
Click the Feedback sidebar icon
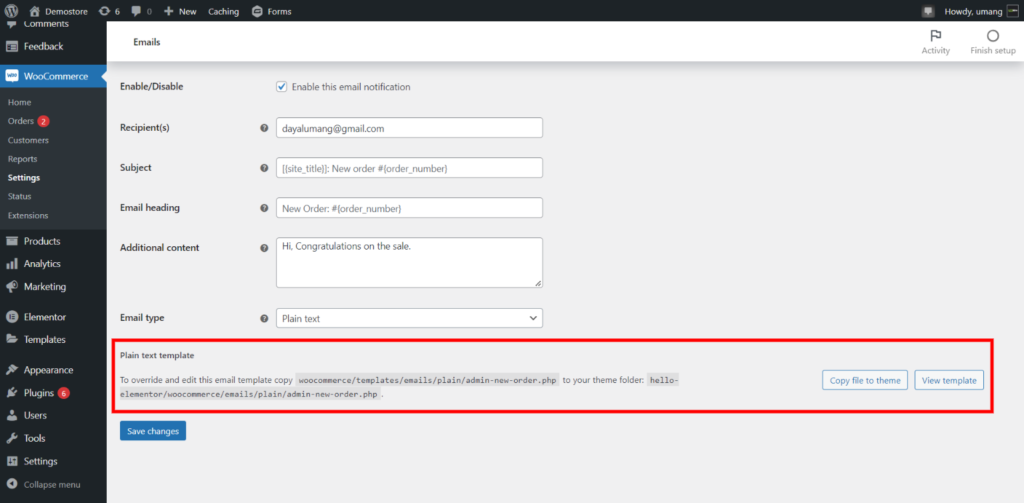(12, 46)
